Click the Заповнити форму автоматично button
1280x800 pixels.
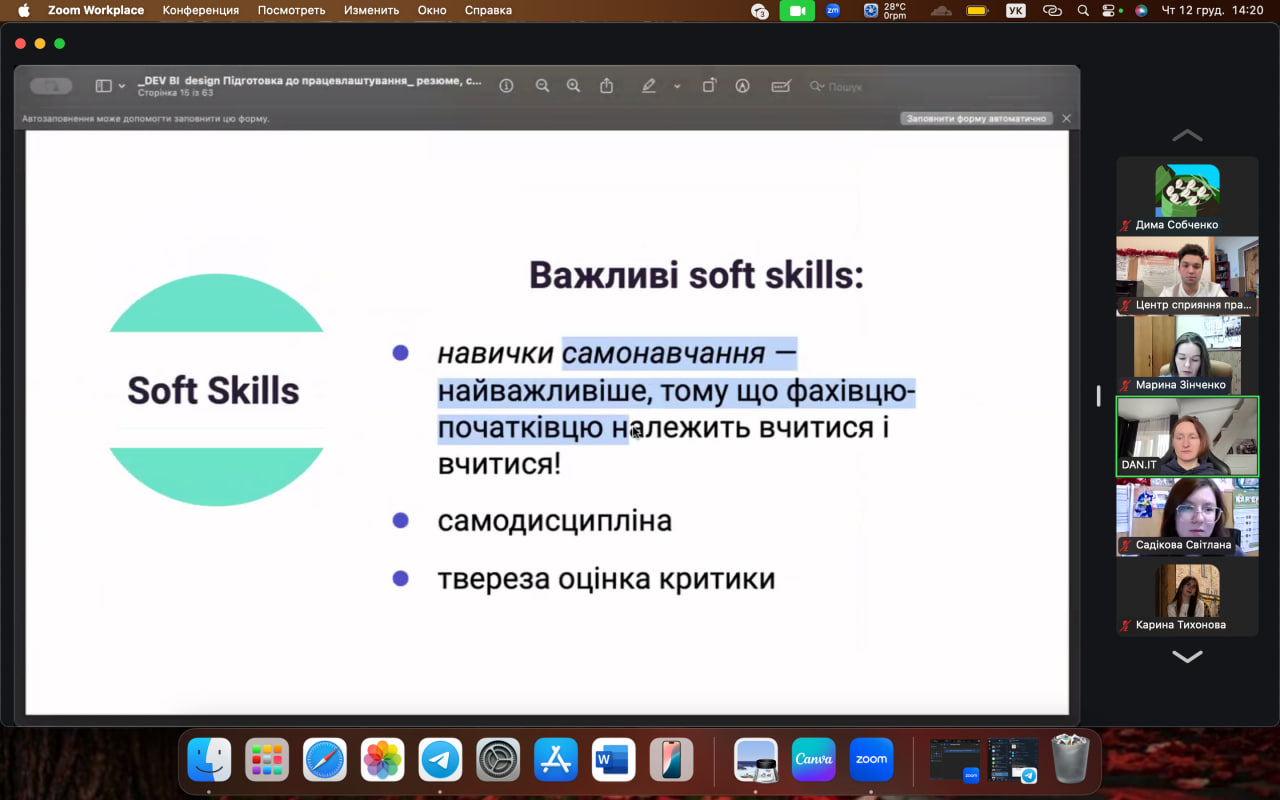click(976, 118)
